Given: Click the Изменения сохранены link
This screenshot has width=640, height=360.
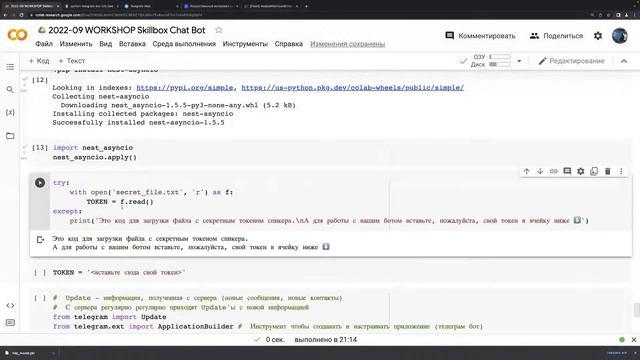Looking at the screenshot, I should tap(347, 44).
